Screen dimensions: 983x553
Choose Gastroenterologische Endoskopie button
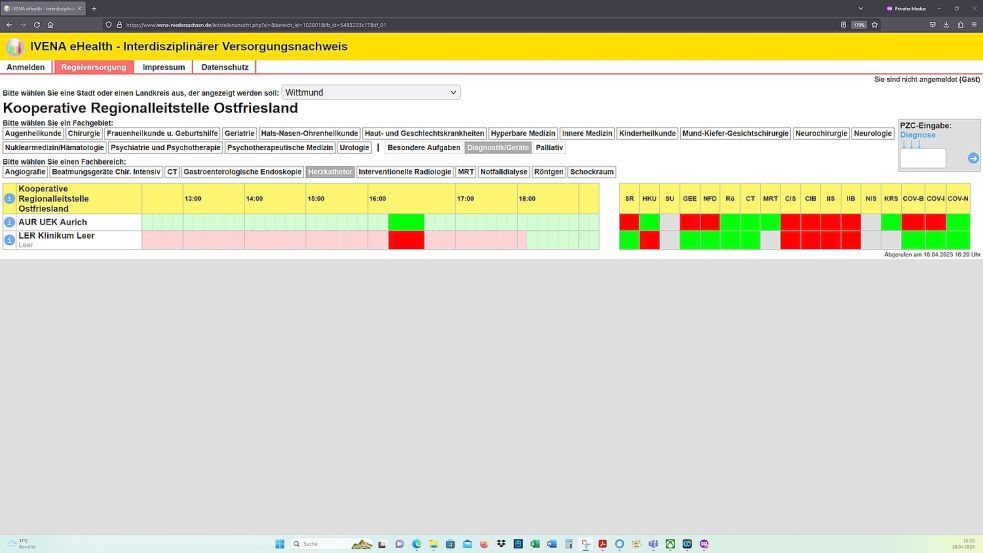click(x=243, y=172)
